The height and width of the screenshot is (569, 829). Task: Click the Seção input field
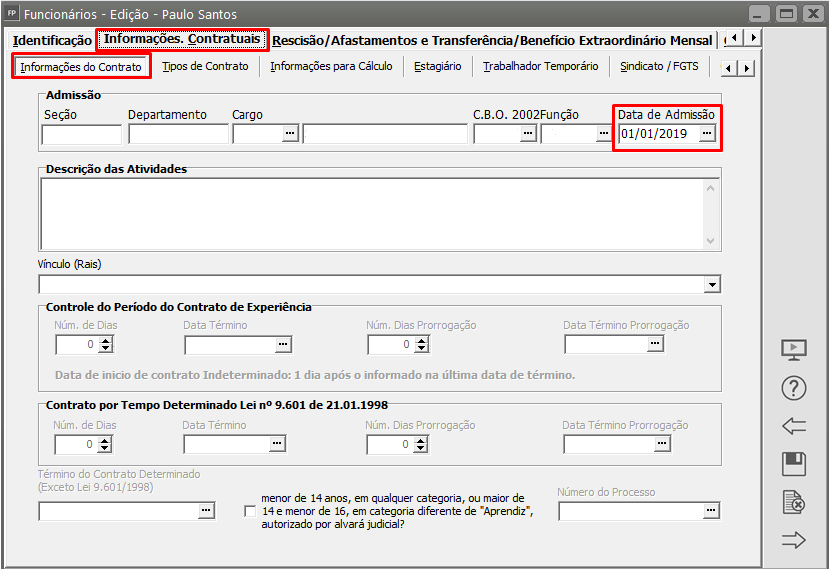tap(81, 134)
